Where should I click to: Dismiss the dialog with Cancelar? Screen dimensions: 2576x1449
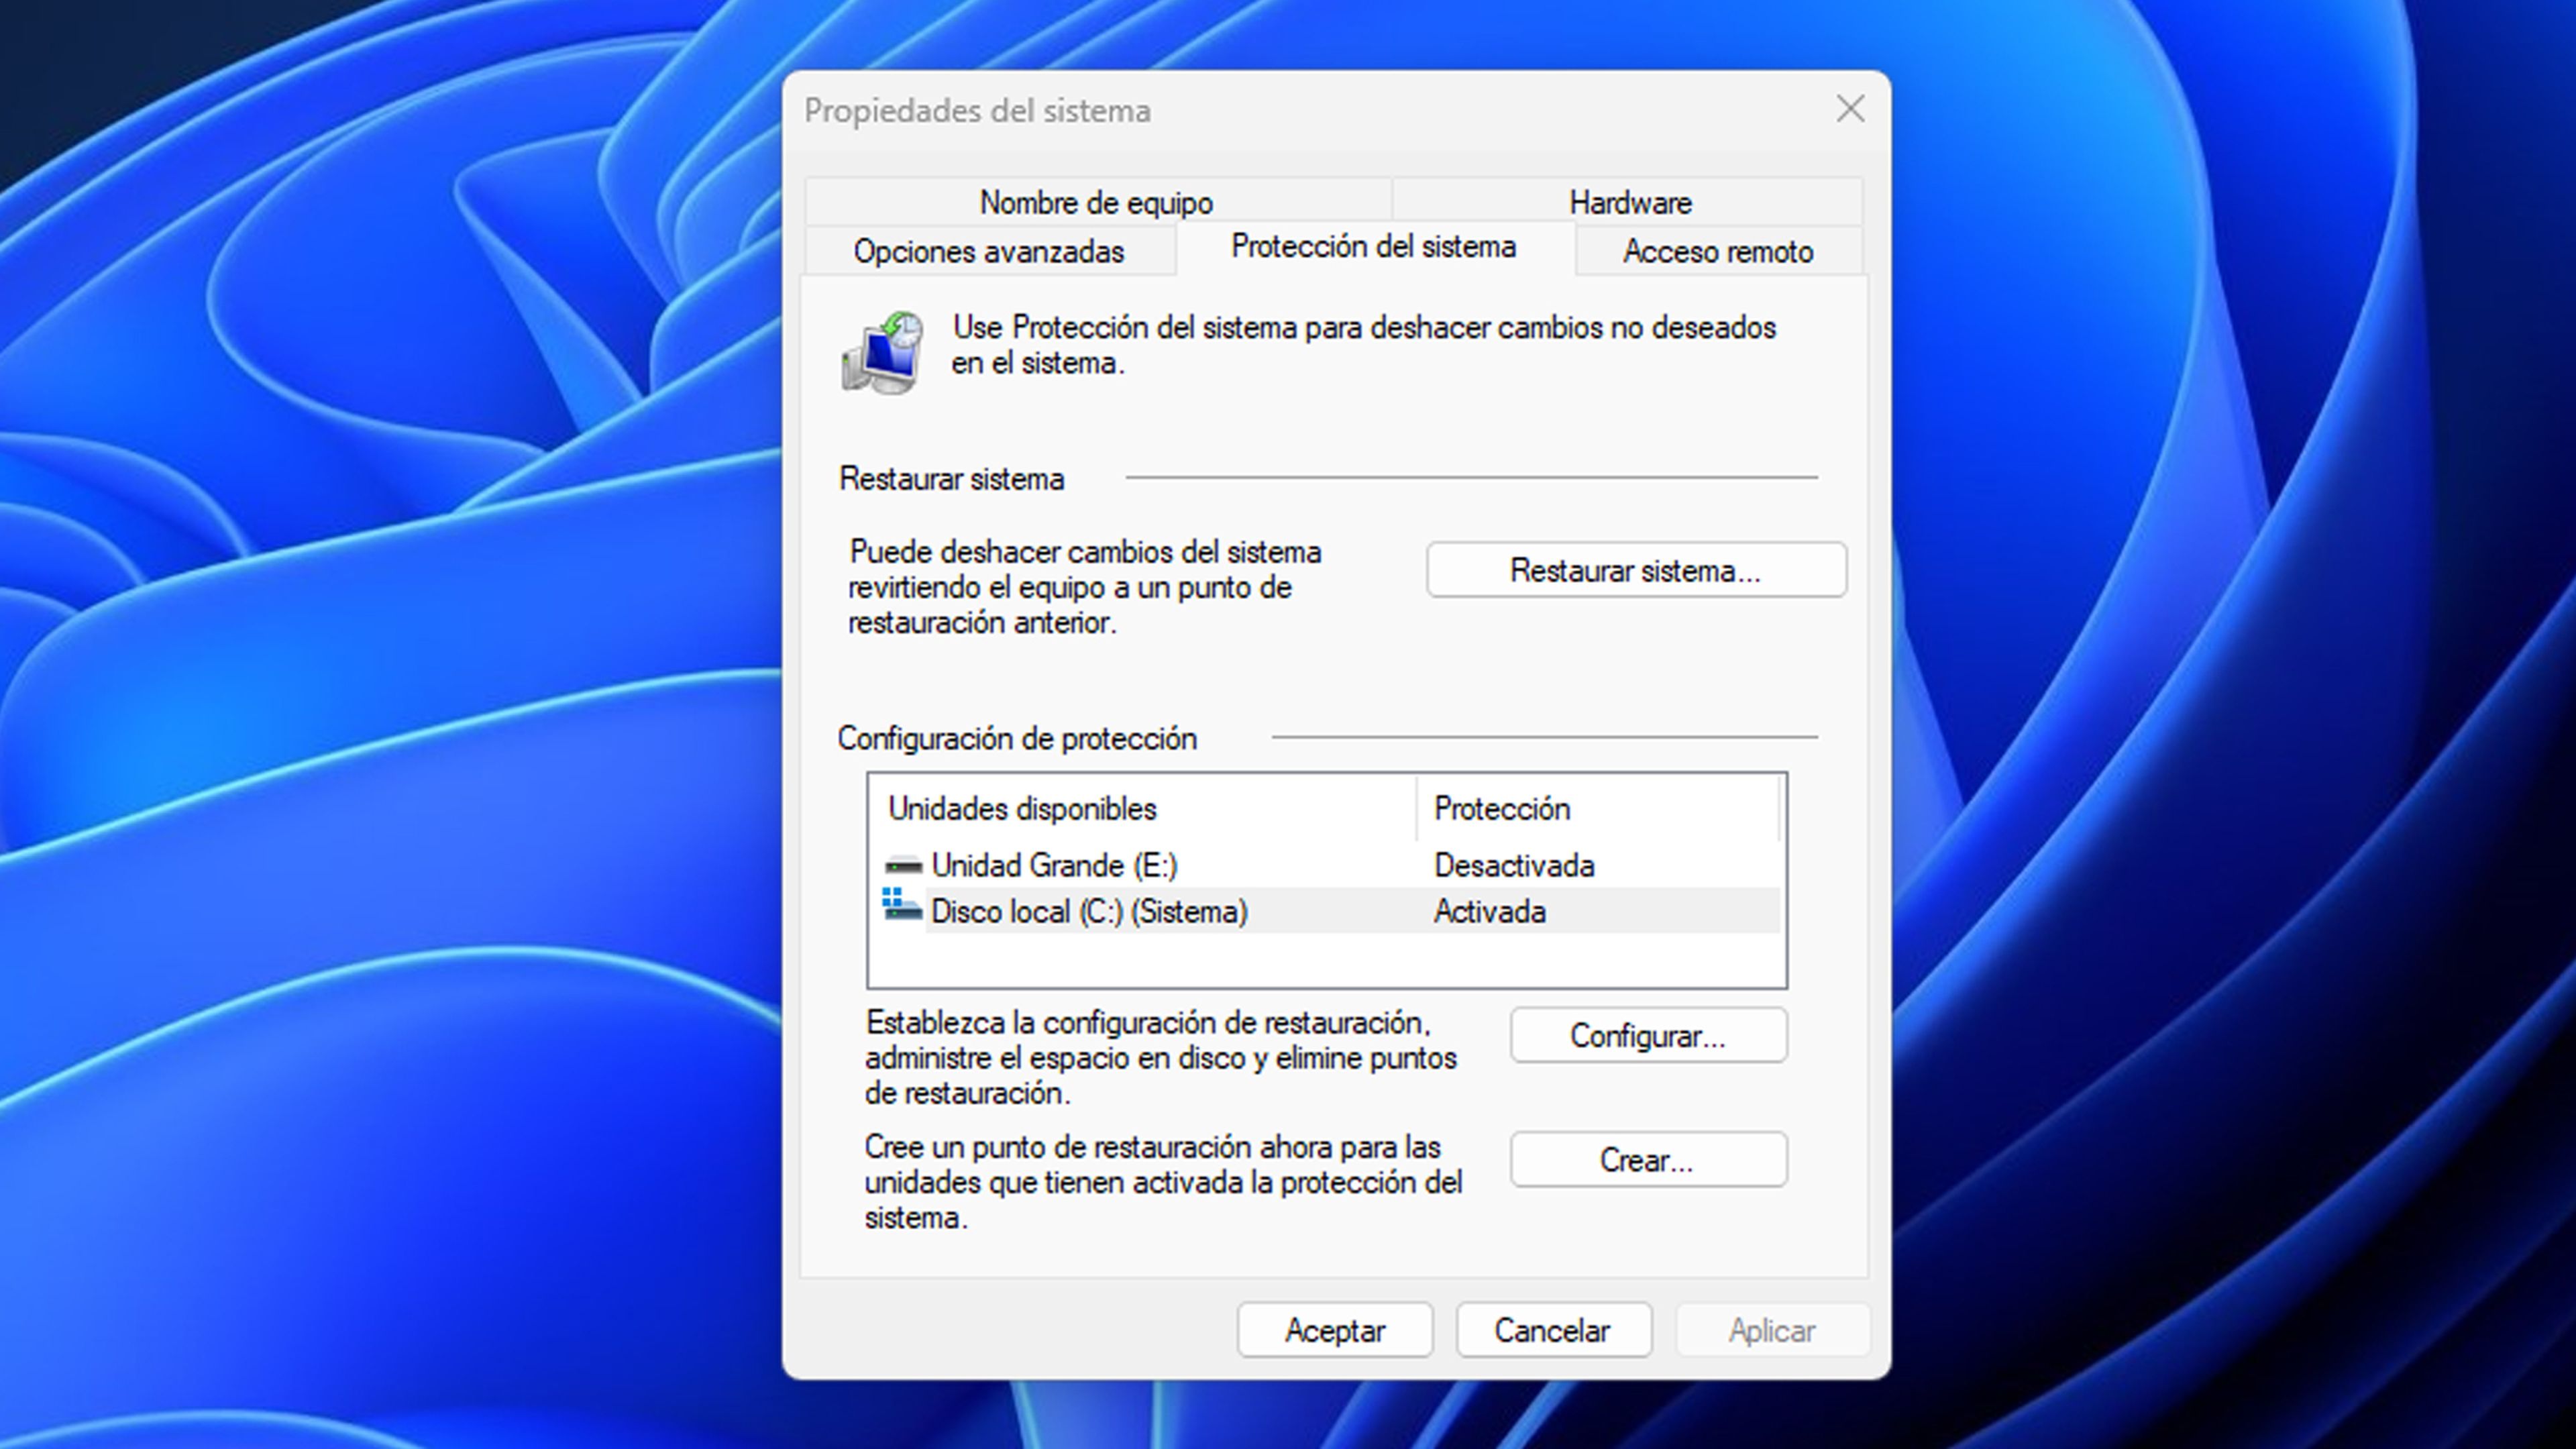tap(1553, 1330)
